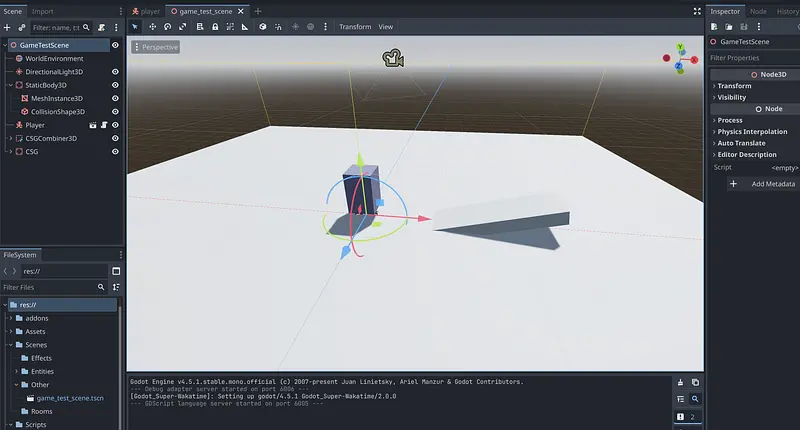Hide the DirectionalLight3D node via eye icon
Viewport: 800px width, 430px height.
(x=115, y=72)
